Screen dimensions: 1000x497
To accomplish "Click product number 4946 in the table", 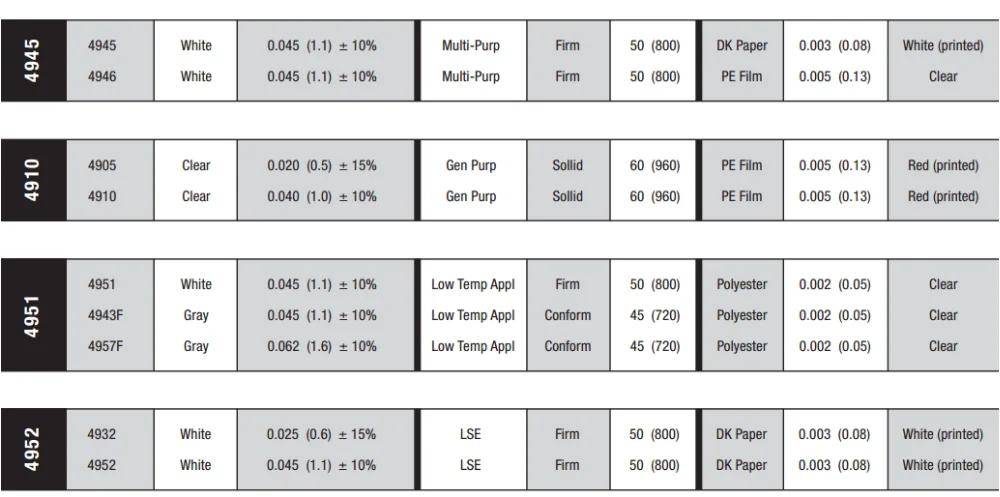I will click(x=102, y=76).
